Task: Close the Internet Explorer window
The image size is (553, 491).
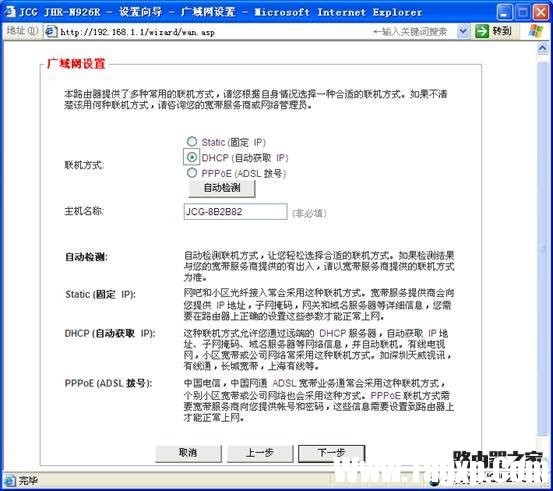Action: [541, 12]
